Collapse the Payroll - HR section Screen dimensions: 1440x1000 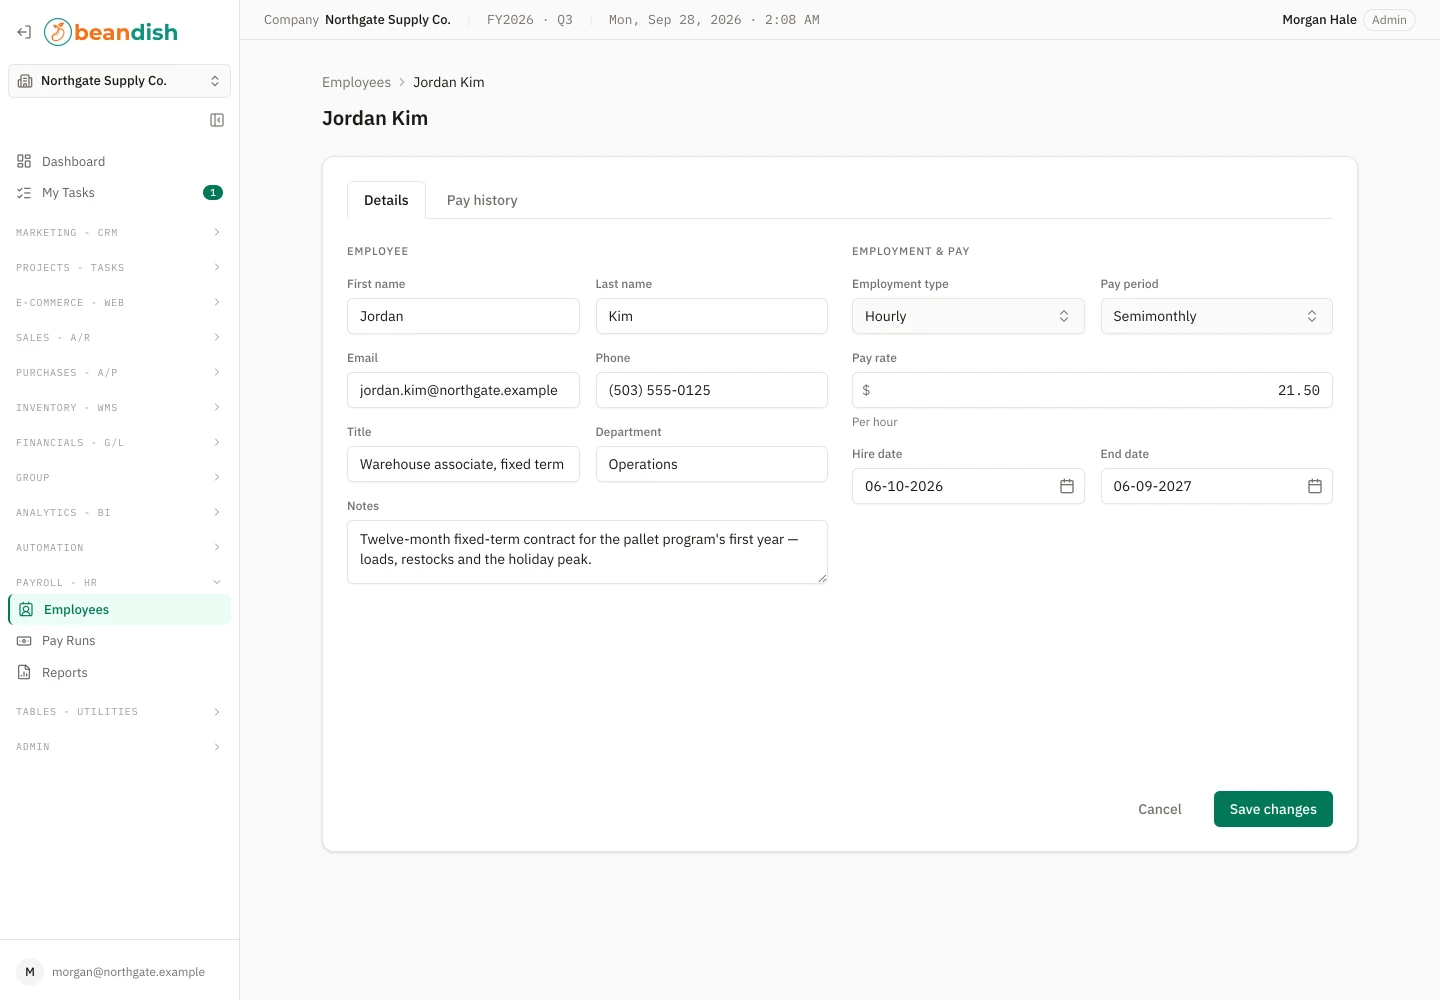click(119, 583)
